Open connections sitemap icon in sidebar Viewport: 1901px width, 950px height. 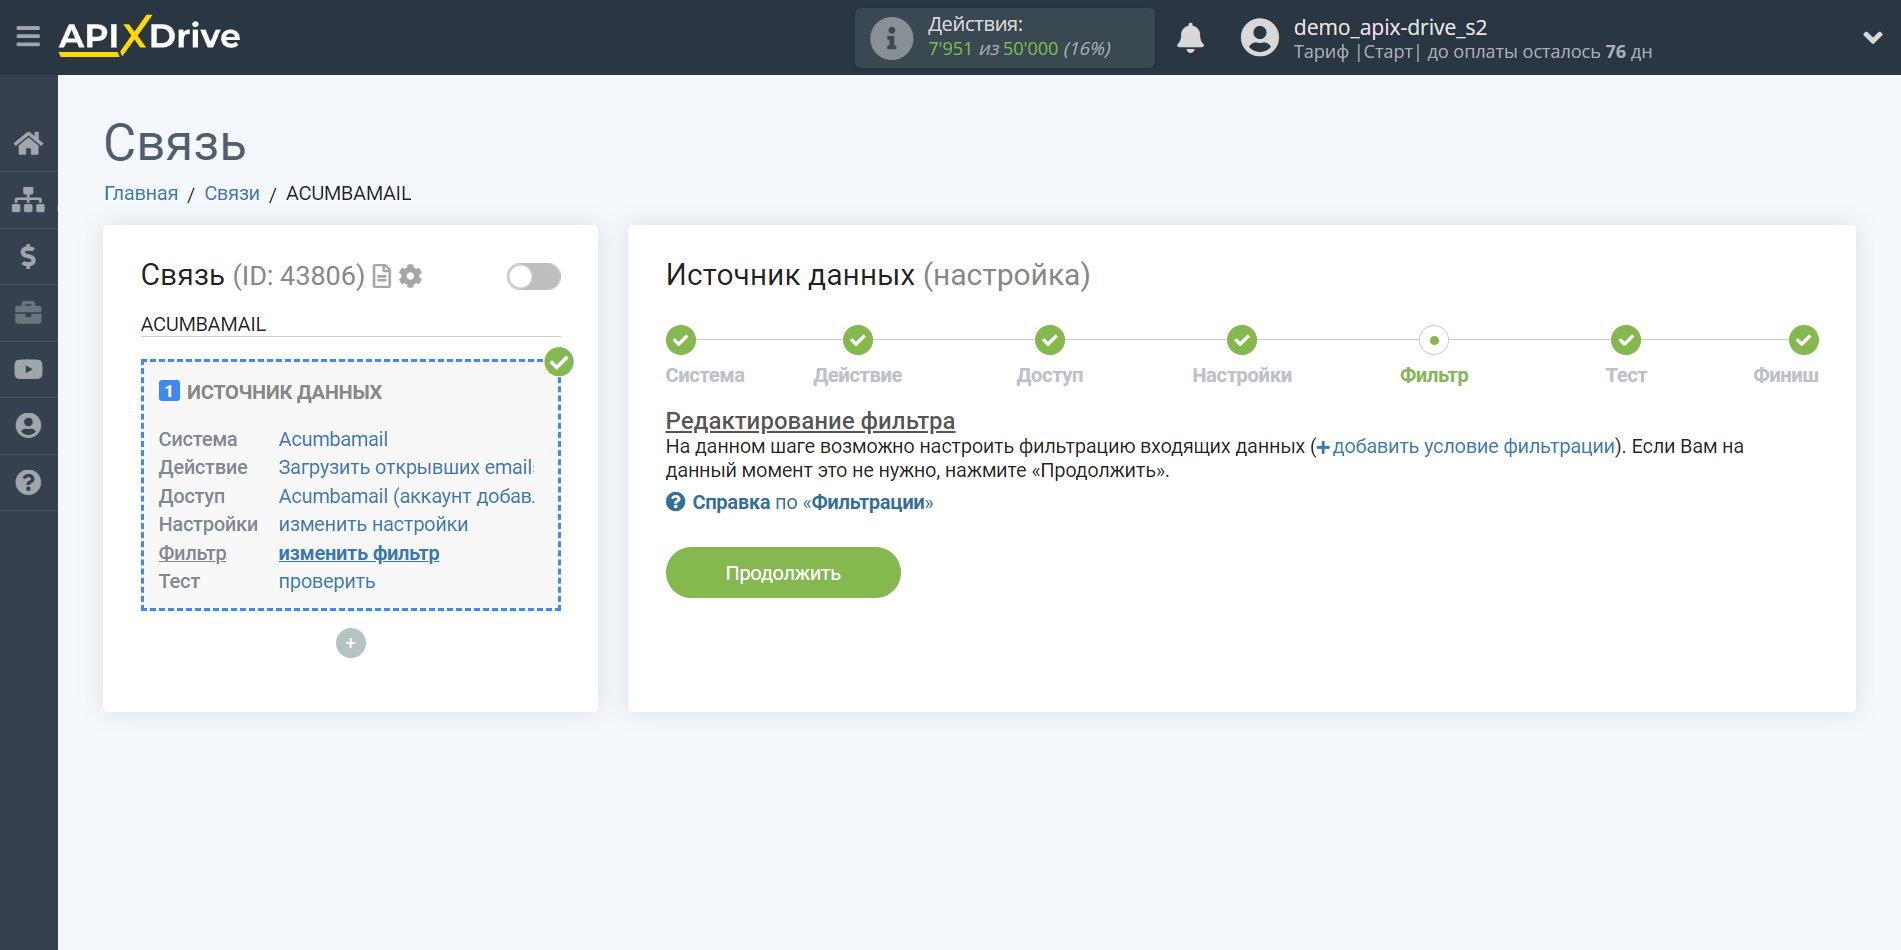(28, 200)
